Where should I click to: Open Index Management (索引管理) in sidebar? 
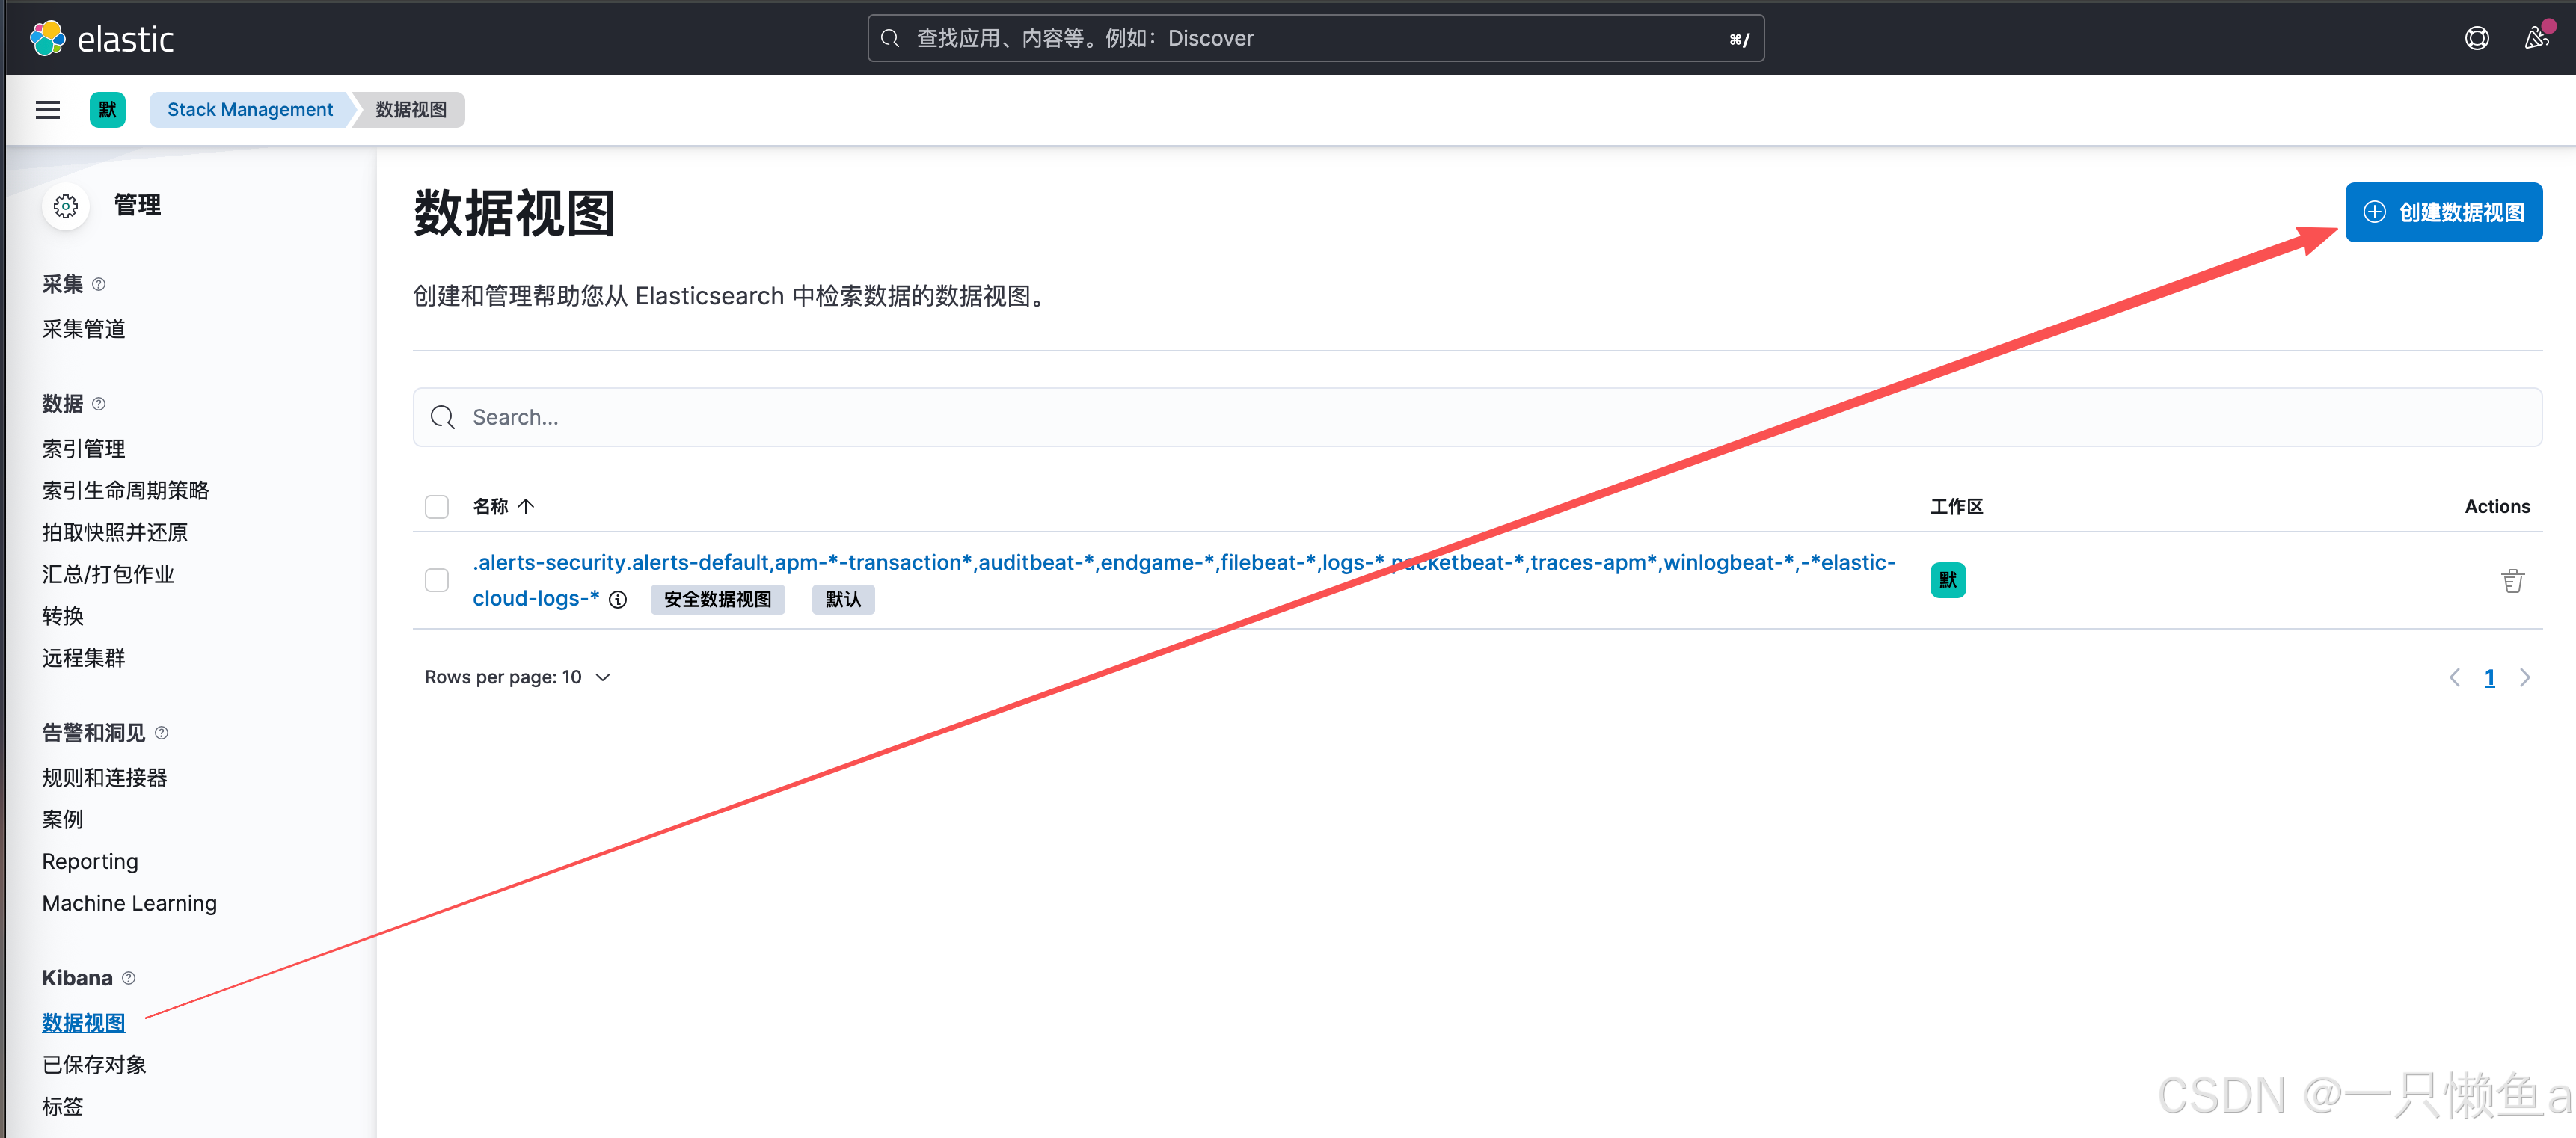[83, 449]
